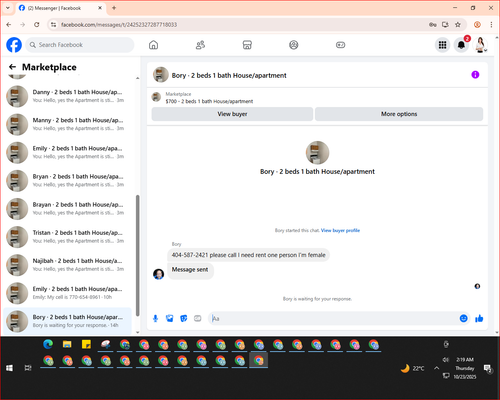Launch Microsoft Edge from the taskbar
The image size is (500, 400).
48,344
